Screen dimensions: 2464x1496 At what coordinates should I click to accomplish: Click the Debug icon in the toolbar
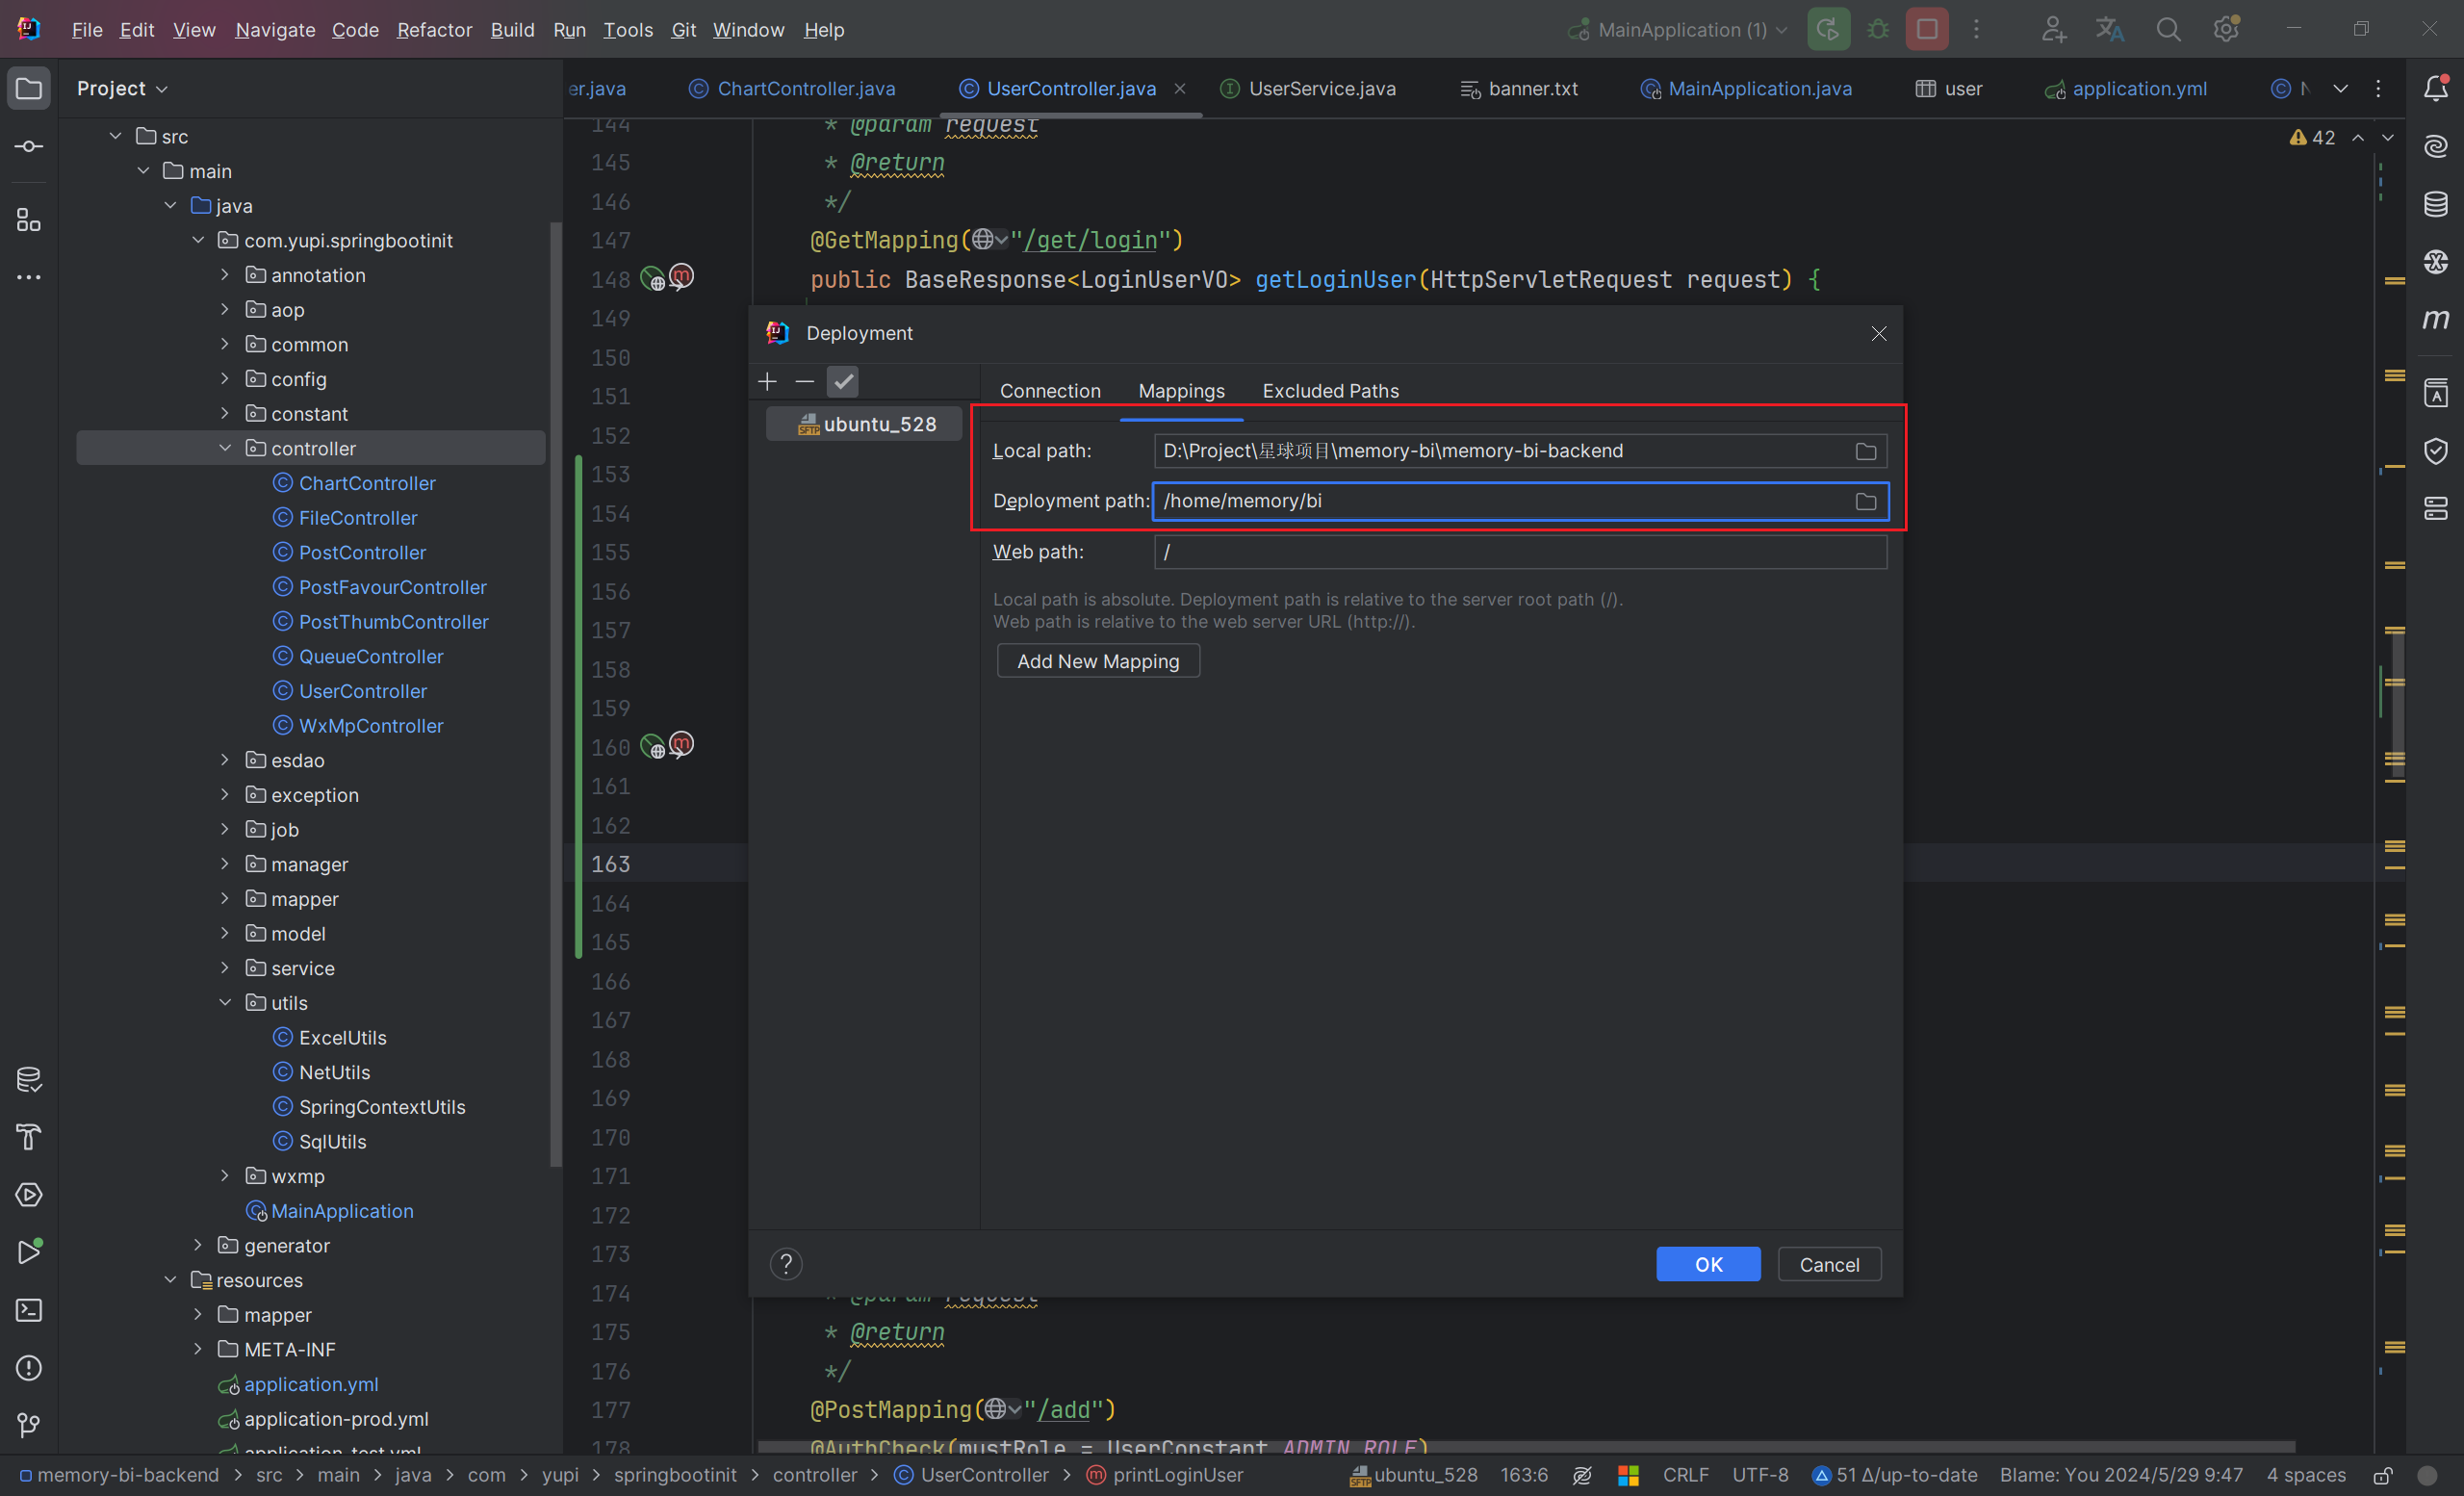pyautogui.click(x=1880, y=30)
